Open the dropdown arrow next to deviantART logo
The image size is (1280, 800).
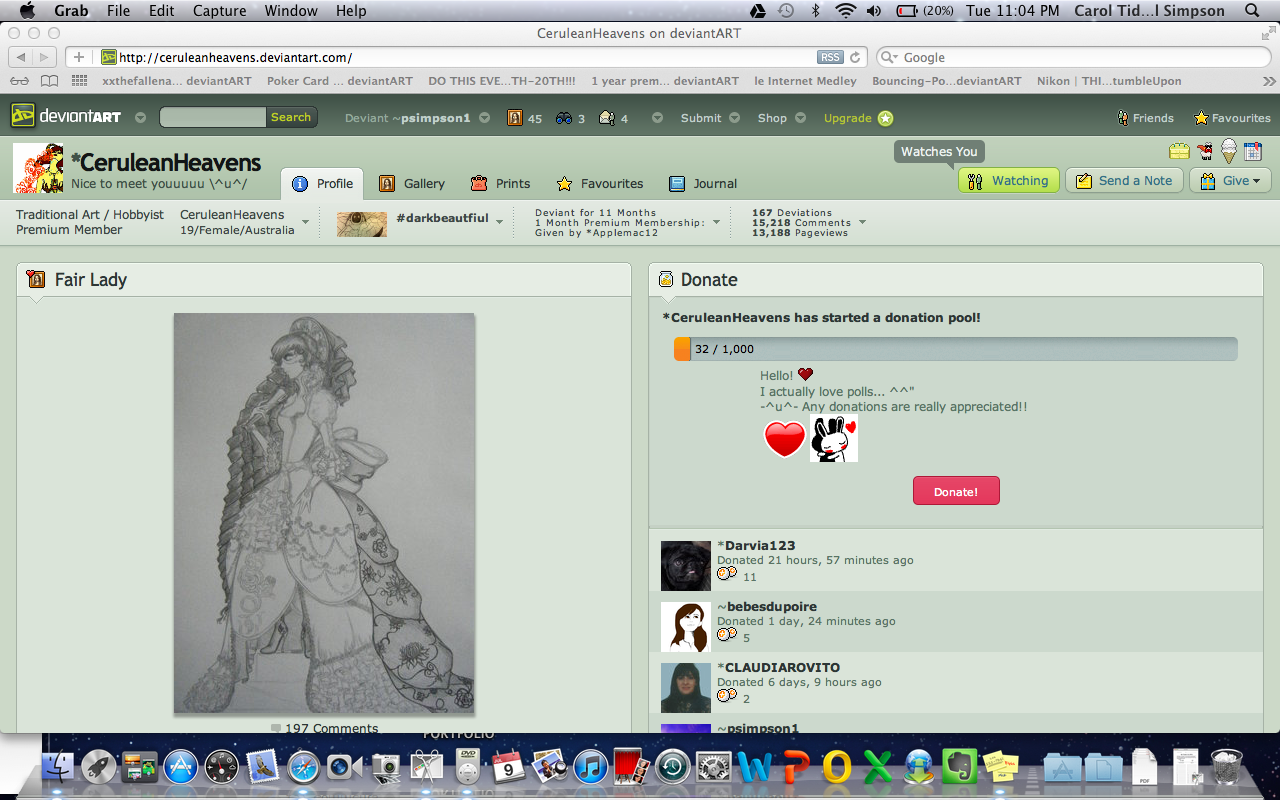click(140, 118)
